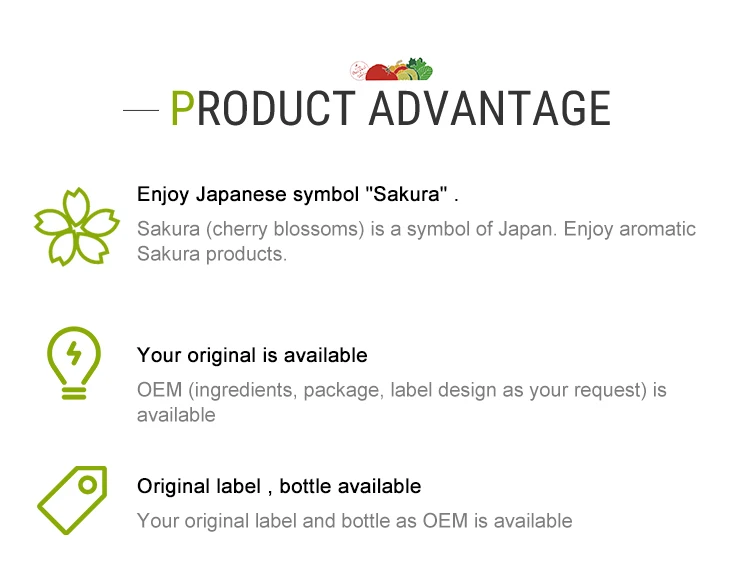Click the green letter P in the heading
Viewport: 750px width, 587px height.
181,108
